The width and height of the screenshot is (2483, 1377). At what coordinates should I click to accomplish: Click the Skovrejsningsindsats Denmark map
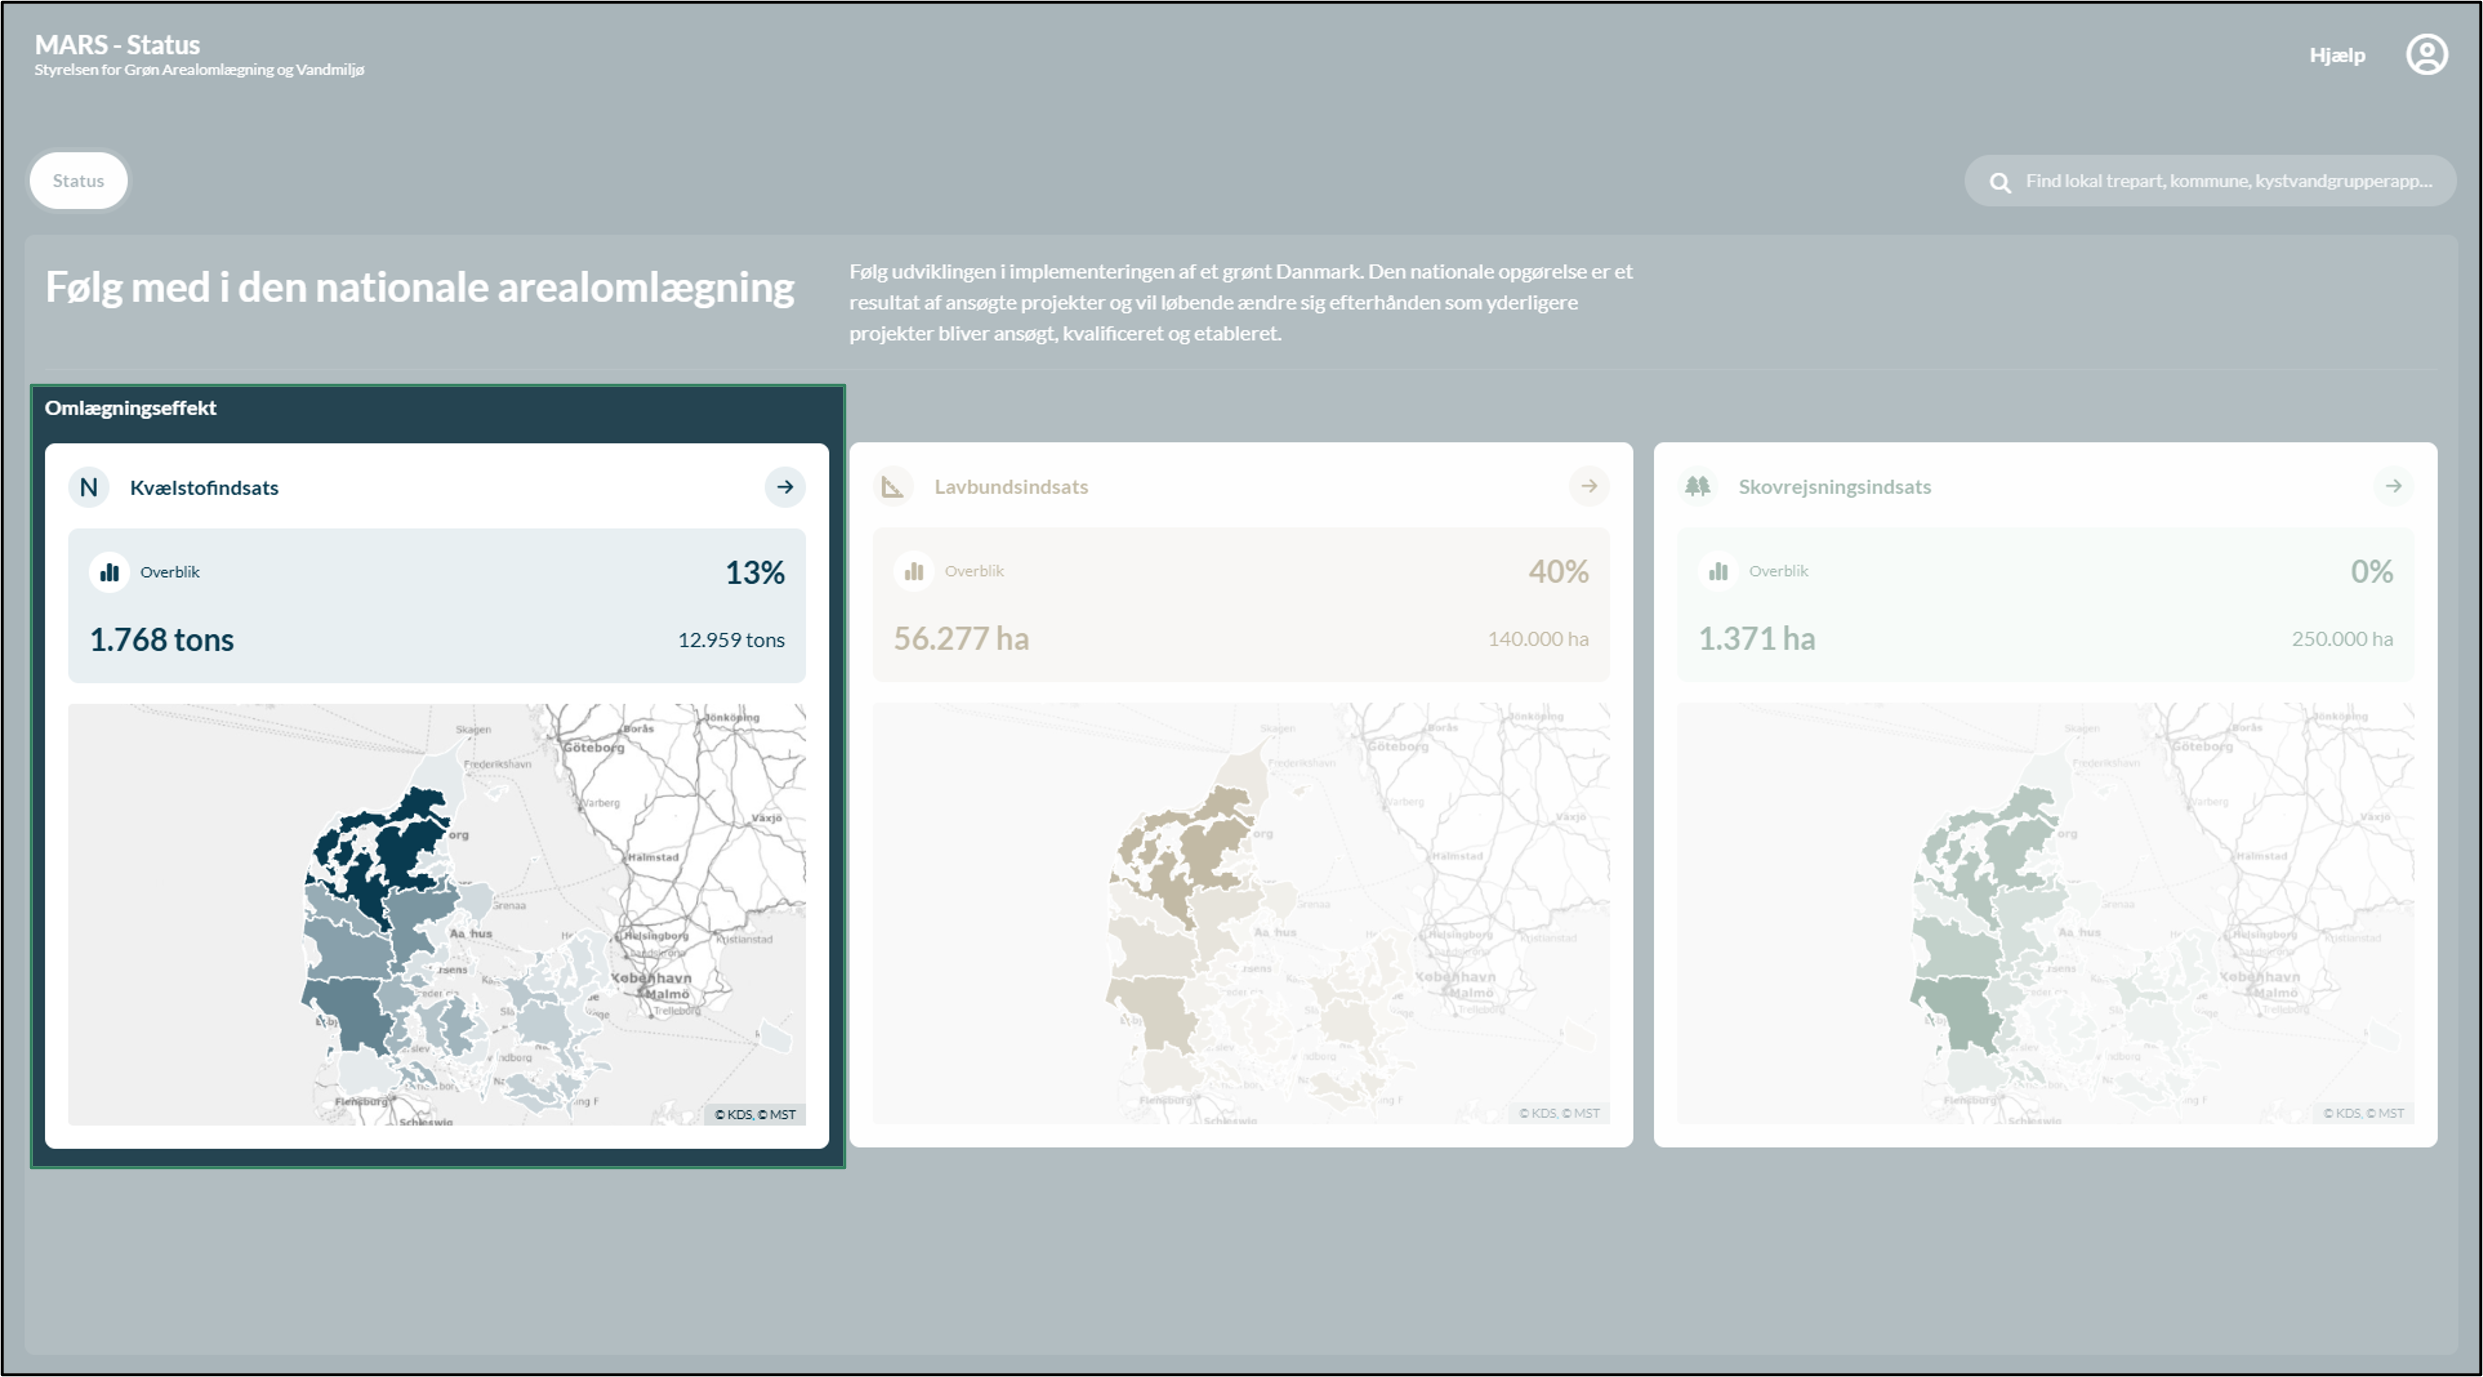pyautogui.click(x=2045, y=913)
